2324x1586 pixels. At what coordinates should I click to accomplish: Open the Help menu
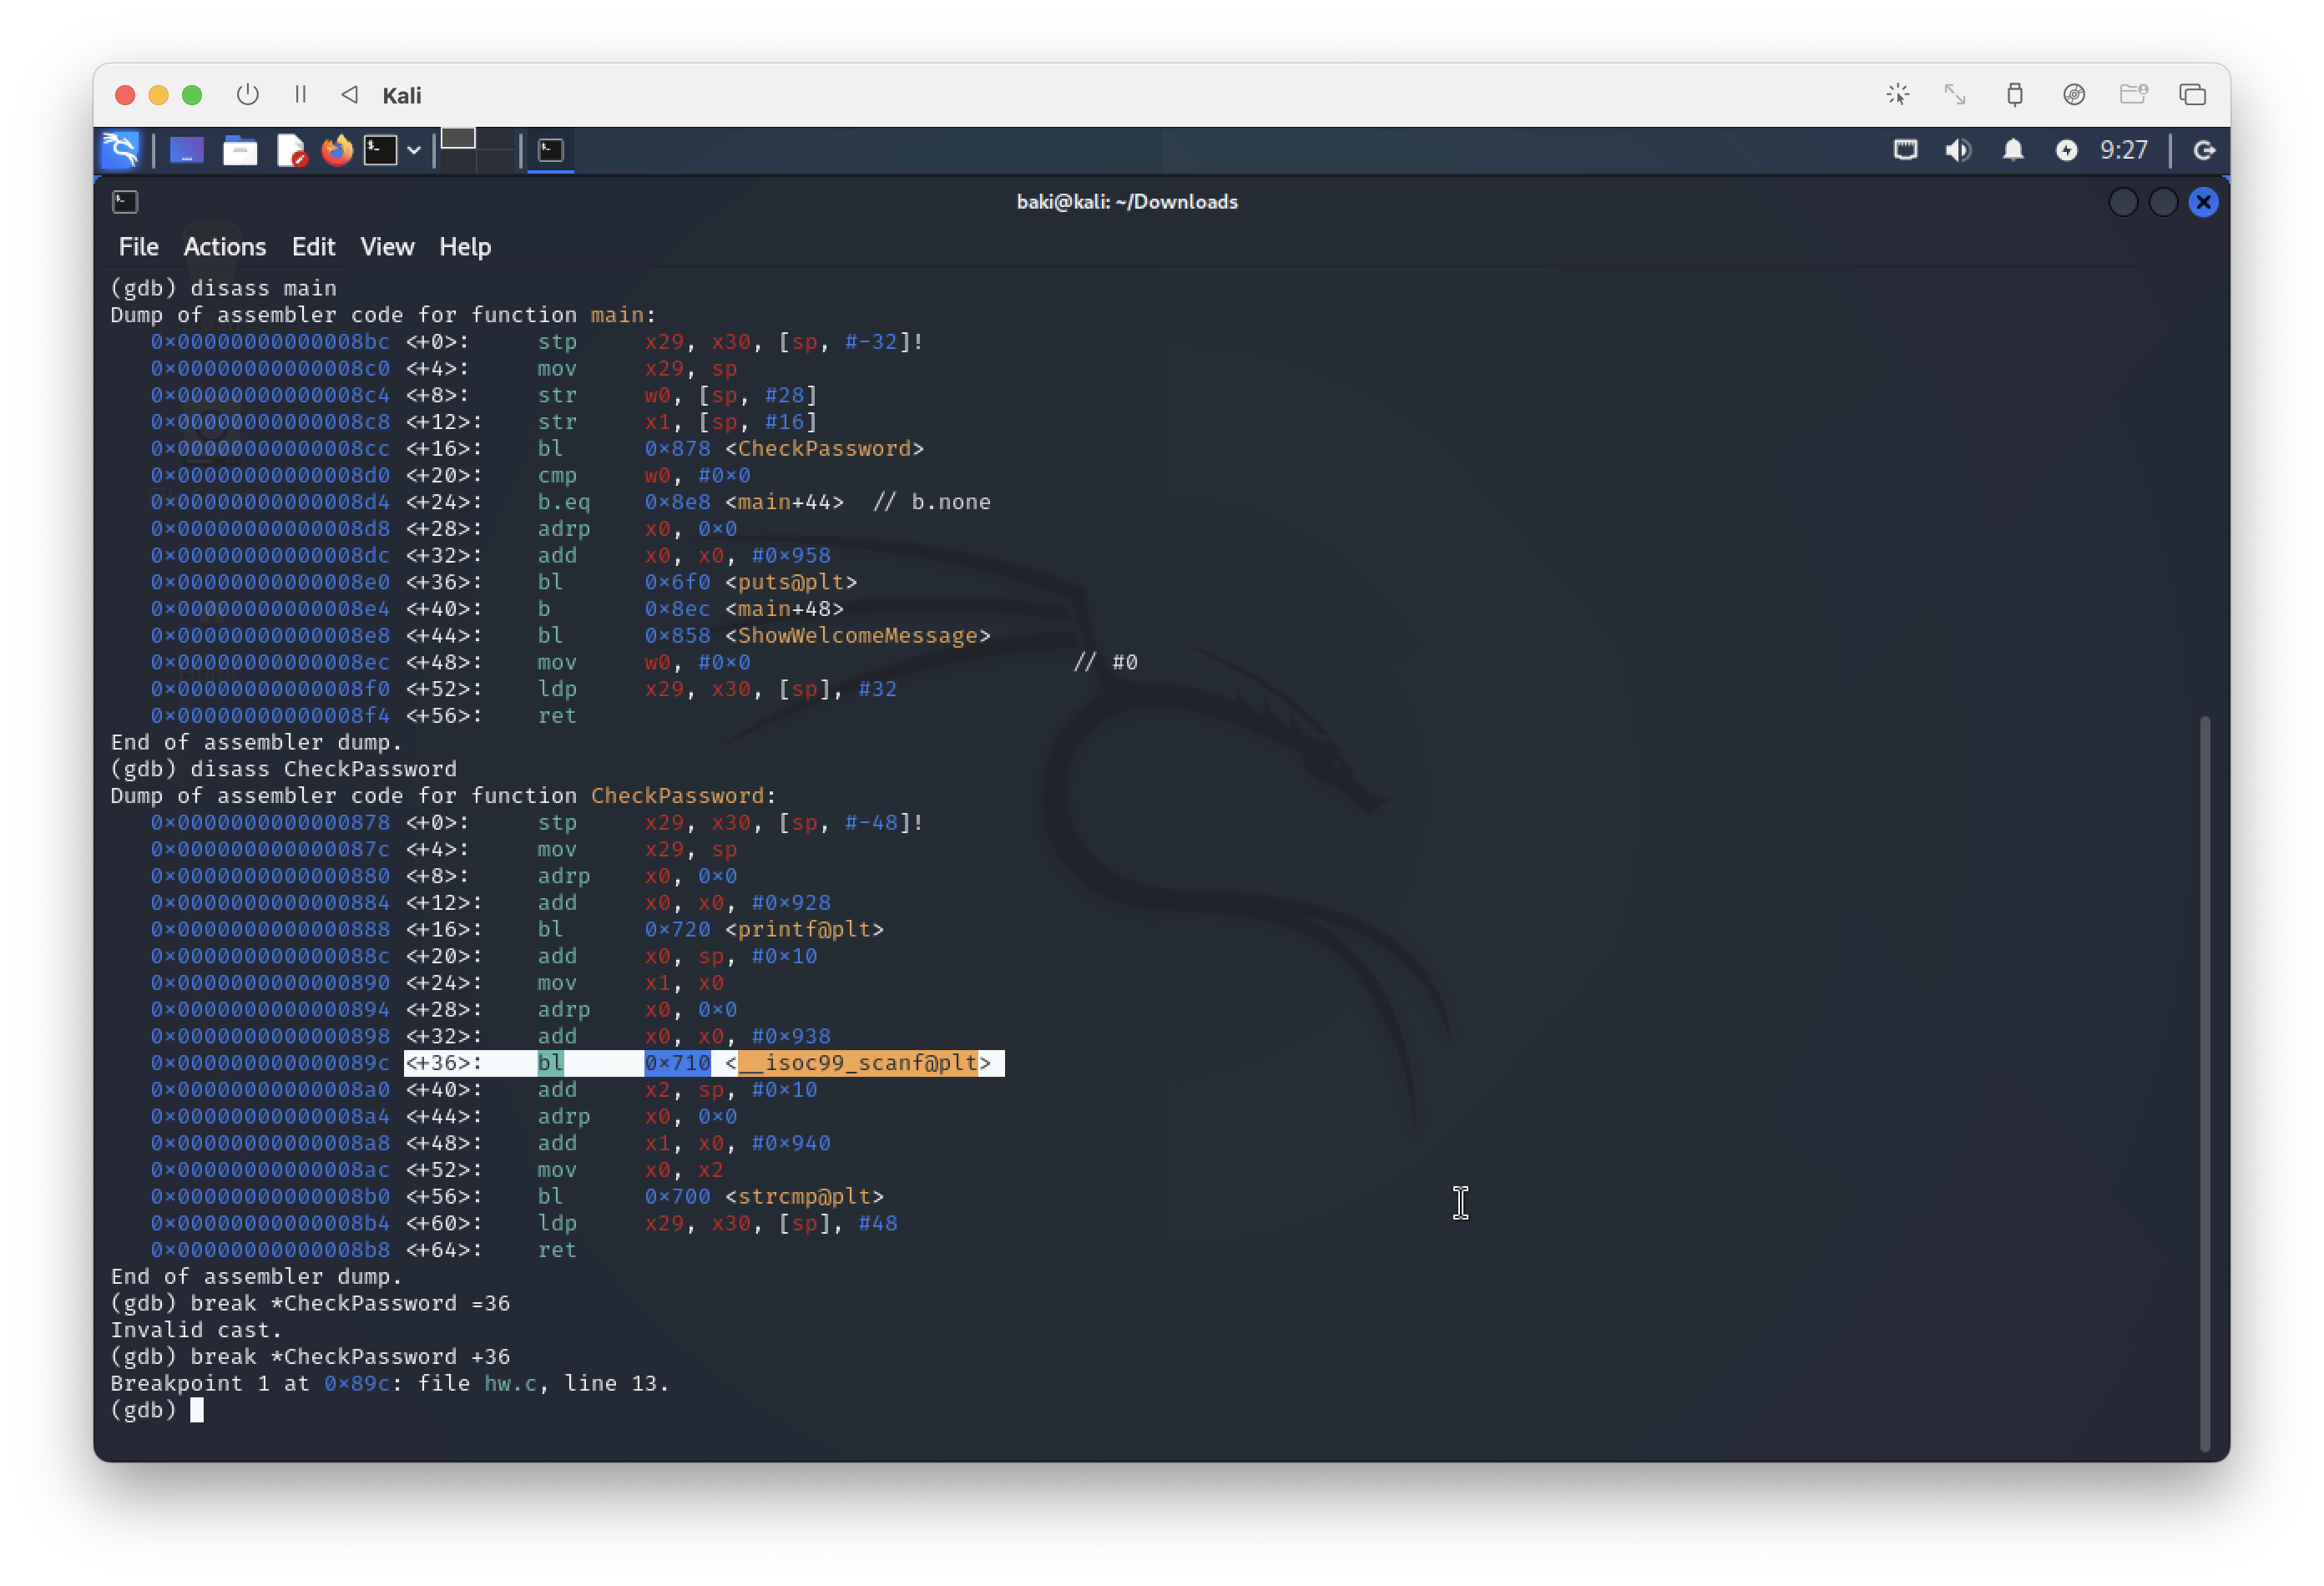click(x=465, y=246)
